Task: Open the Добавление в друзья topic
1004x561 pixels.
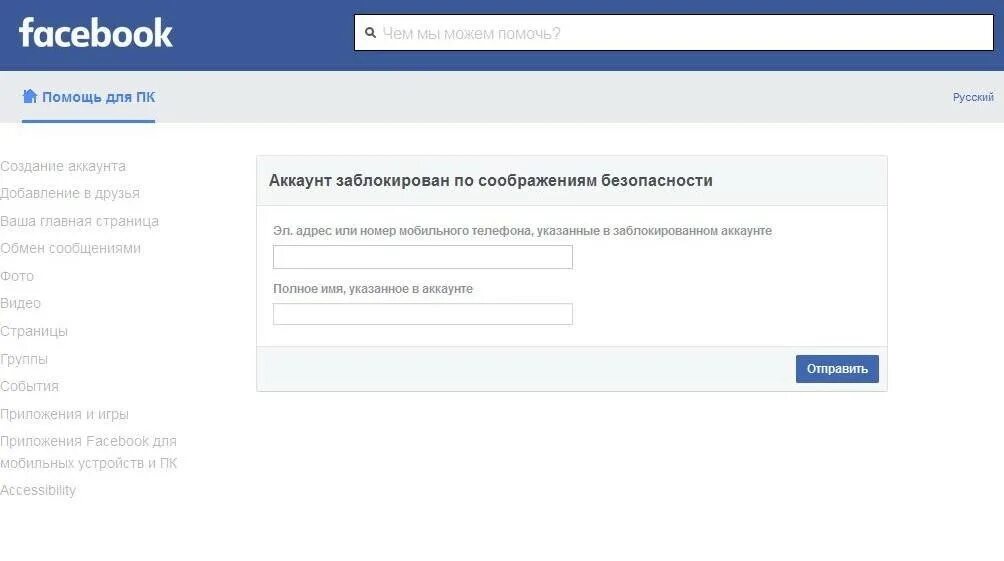Action: [70, 193]
